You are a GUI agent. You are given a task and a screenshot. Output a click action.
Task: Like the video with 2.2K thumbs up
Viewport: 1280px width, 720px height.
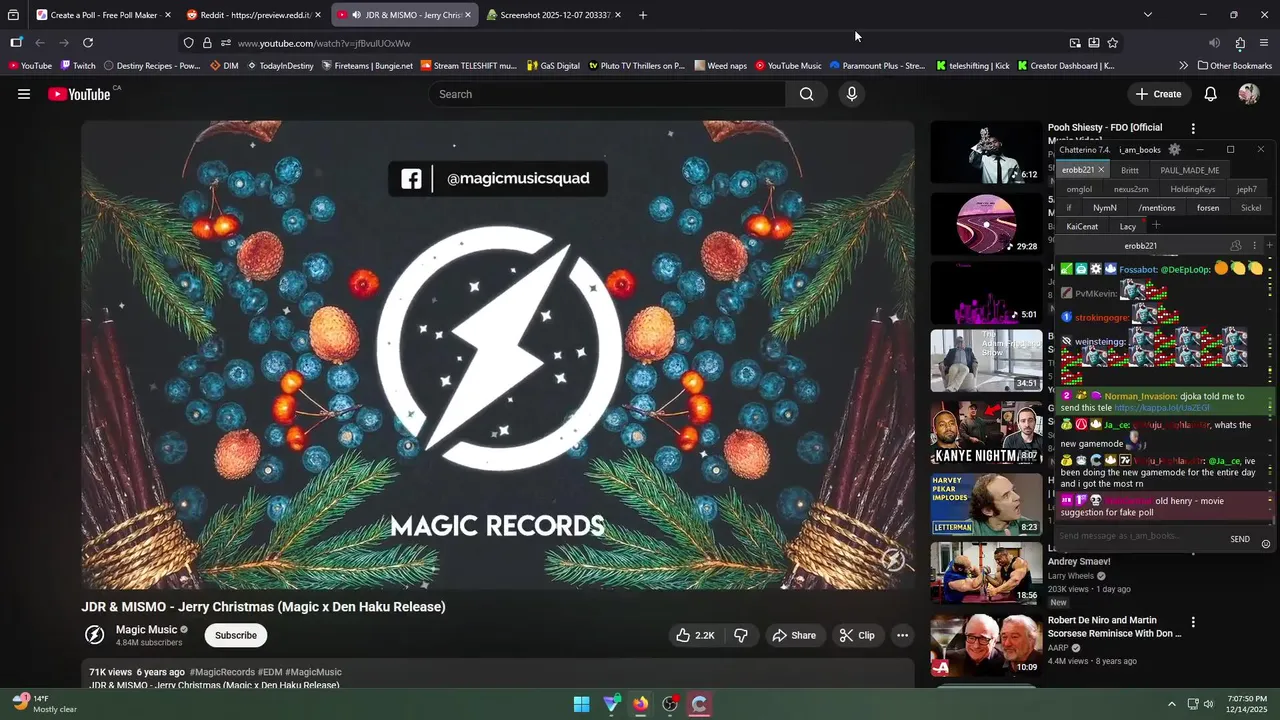coord(697,635)
